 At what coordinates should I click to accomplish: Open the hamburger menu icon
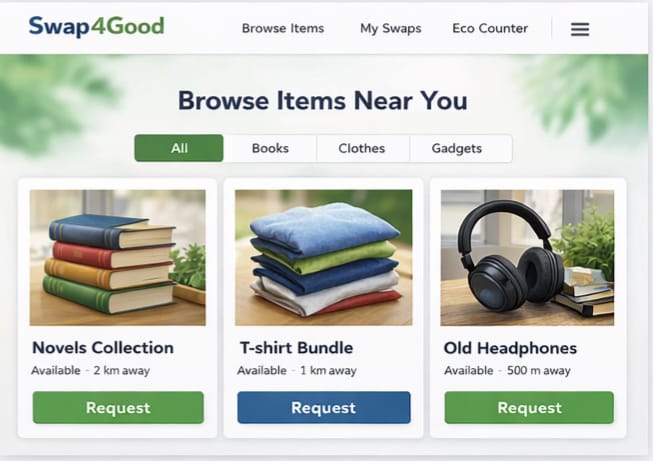(580, 29)
